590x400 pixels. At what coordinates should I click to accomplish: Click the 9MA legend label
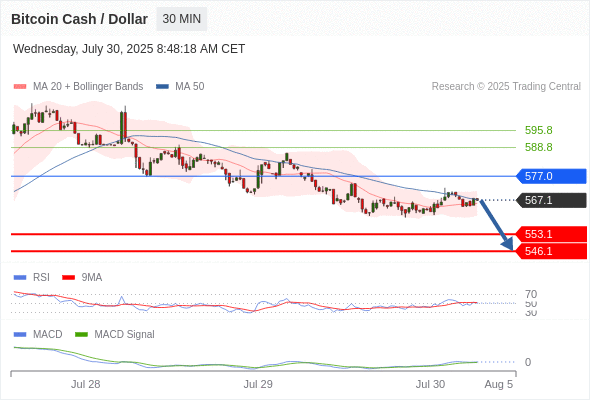[x=92, y=278]
